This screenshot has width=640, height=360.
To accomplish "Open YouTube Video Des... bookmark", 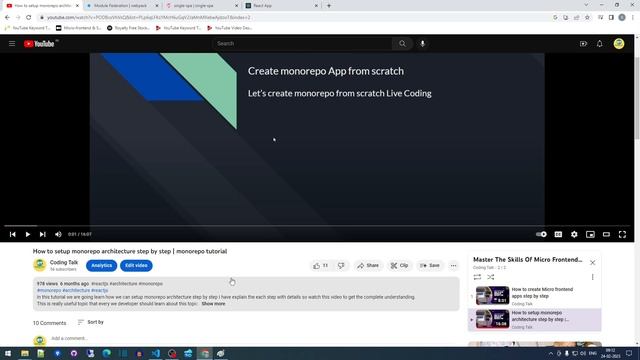I will (229, 28).
